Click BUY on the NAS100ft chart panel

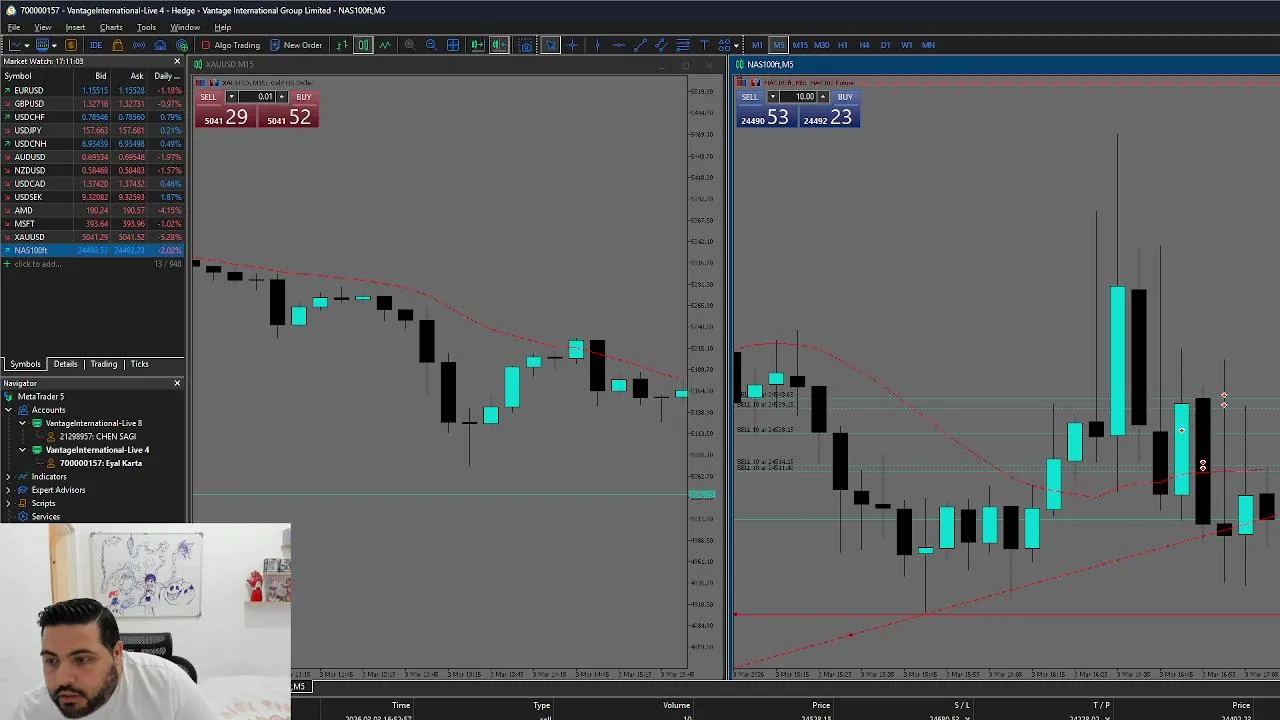tap(845, 97)
